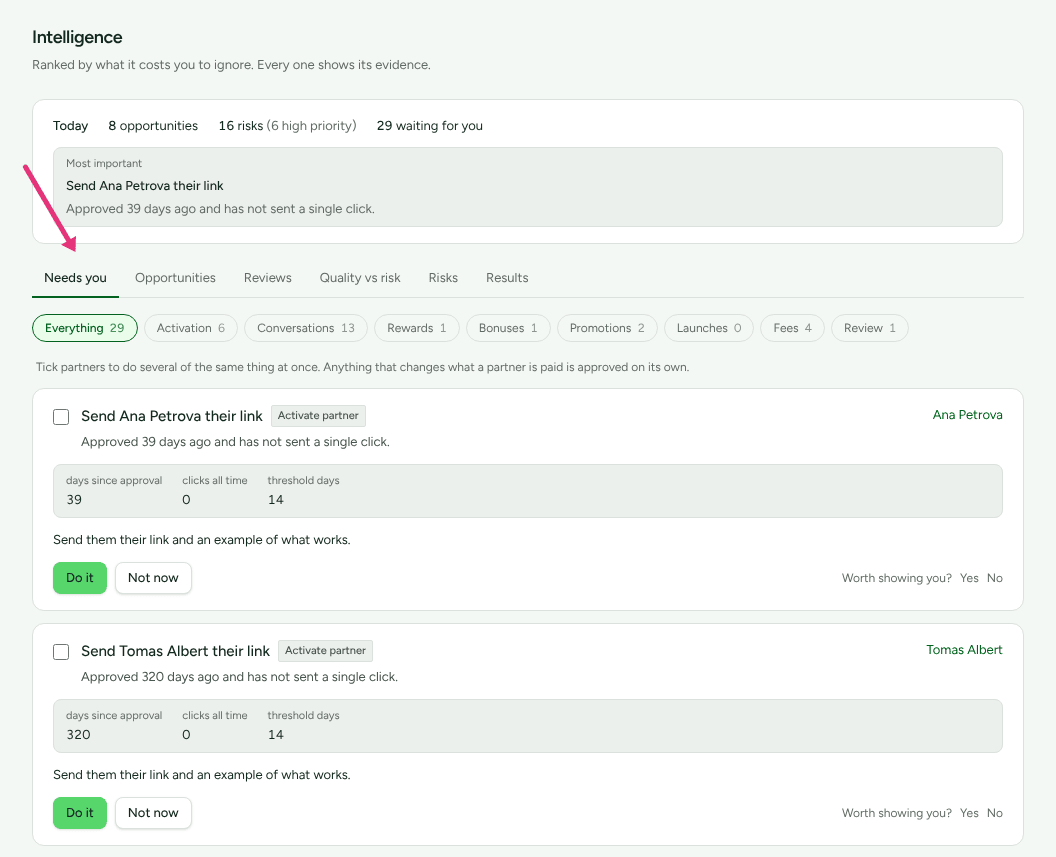Switch to the Needs you tab
The height and width of the screenshot is (857, 1056).
pos(75,277)
